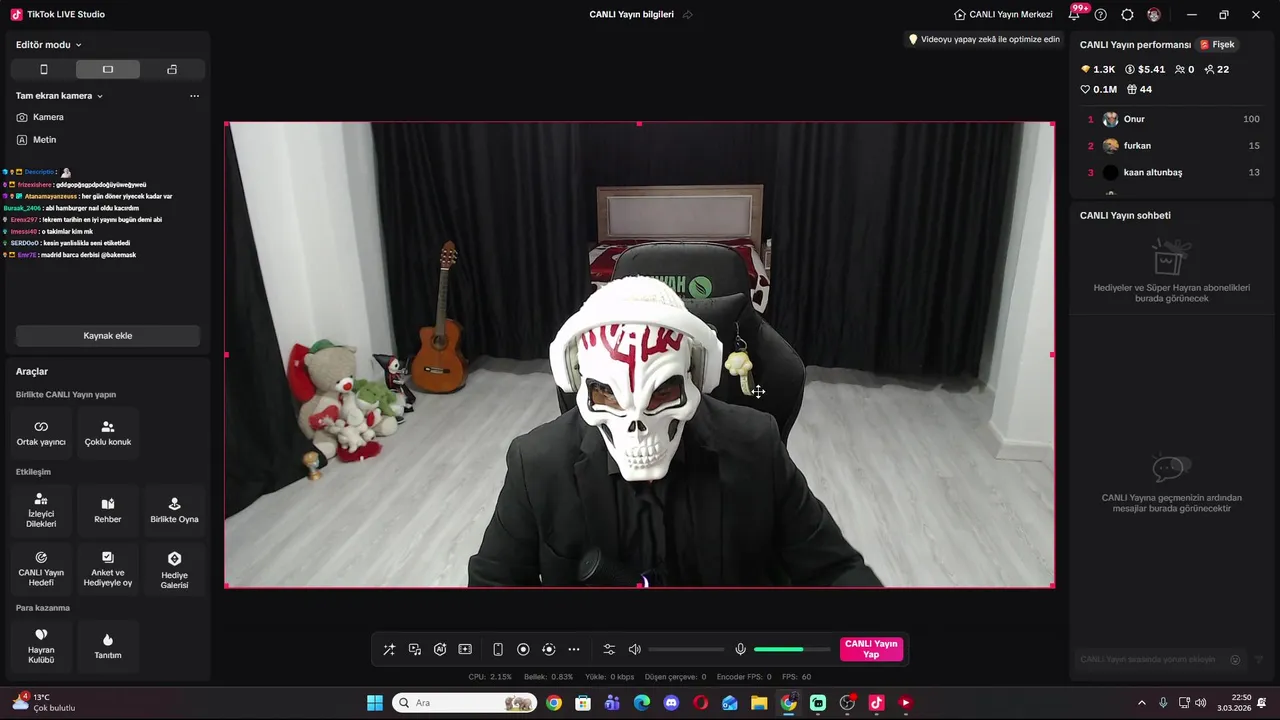Click the Kaynak ekle button
Screen dimensions: 1280x720
(x=108, y=336)
